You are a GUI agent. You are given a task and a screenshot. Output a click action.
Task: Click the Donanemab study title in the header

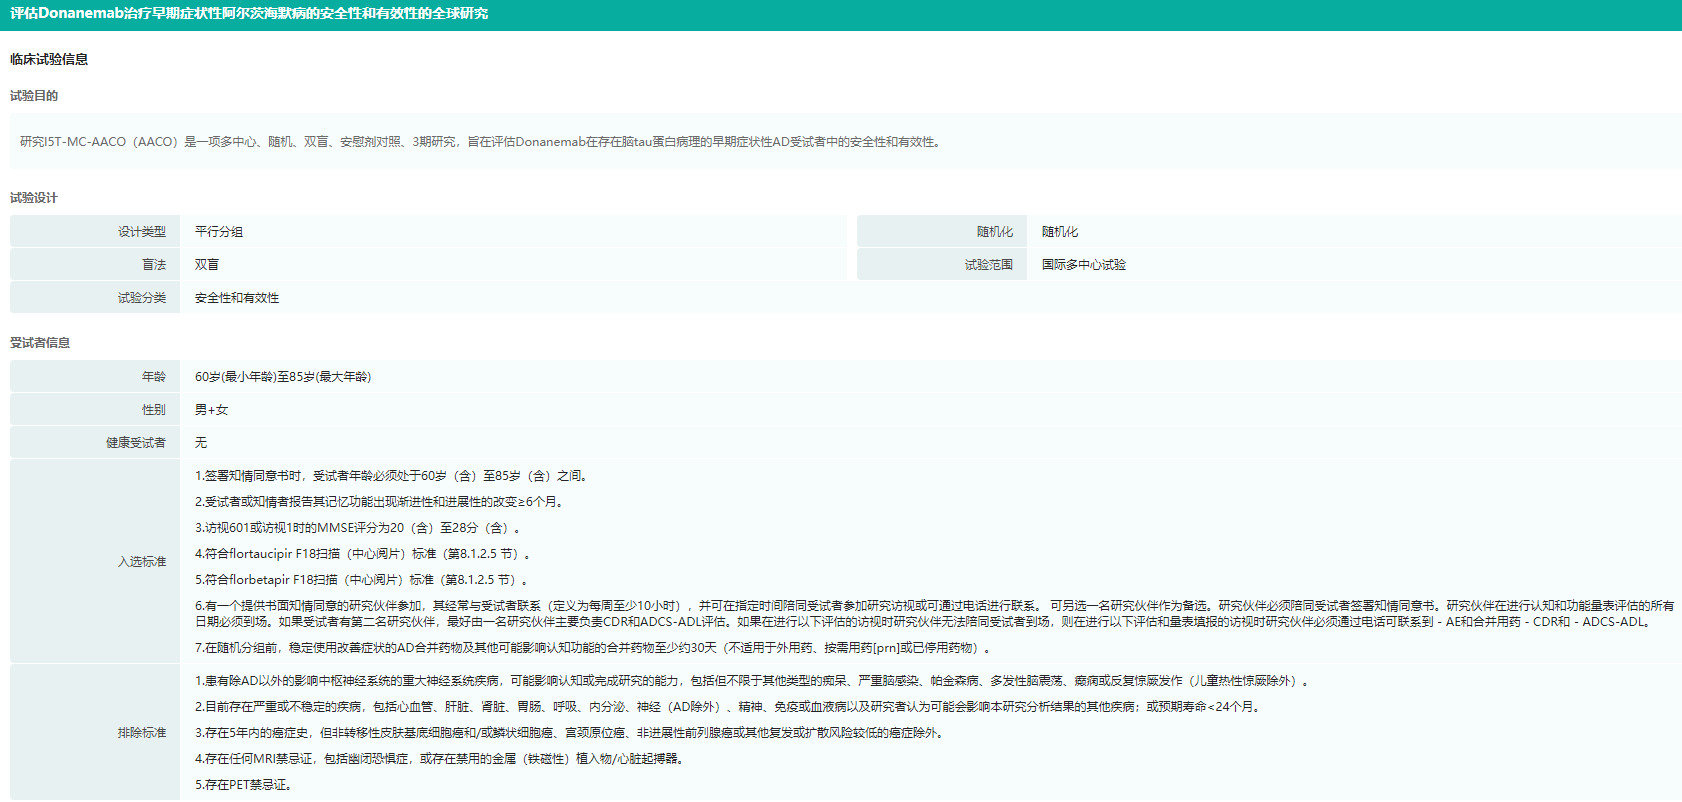249,14
